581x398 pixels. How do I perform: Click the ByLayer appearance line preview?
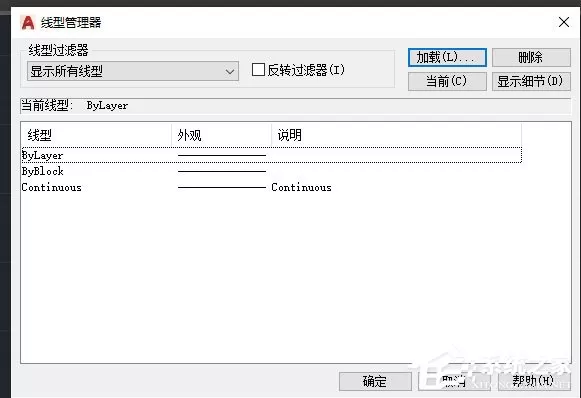click(x=222, y=155)
